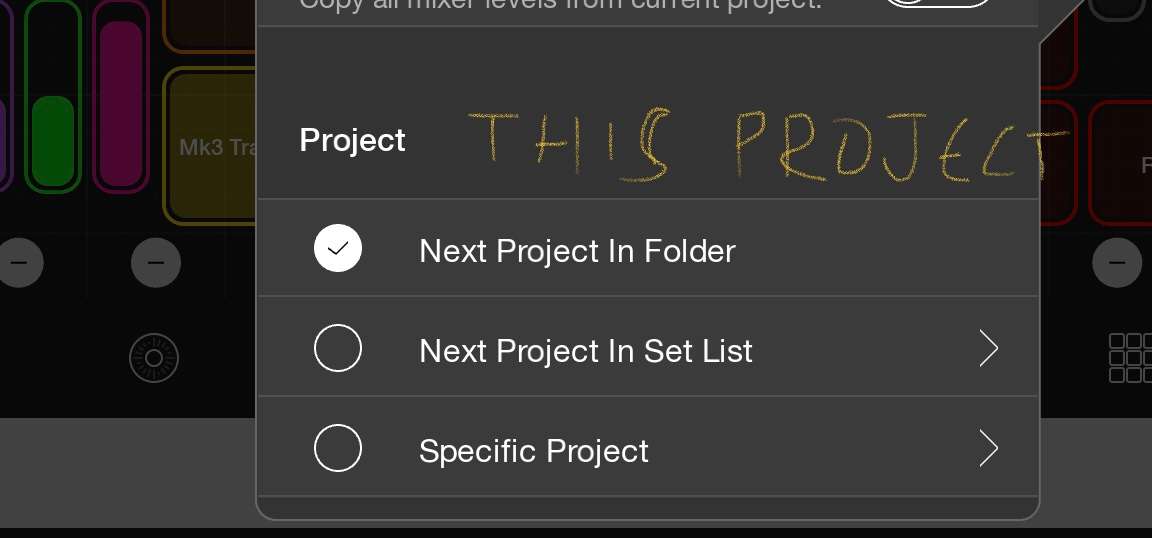Open the pad grid icon
The width and height of the screenshot is (1152, 538).
coord(1130,357)
